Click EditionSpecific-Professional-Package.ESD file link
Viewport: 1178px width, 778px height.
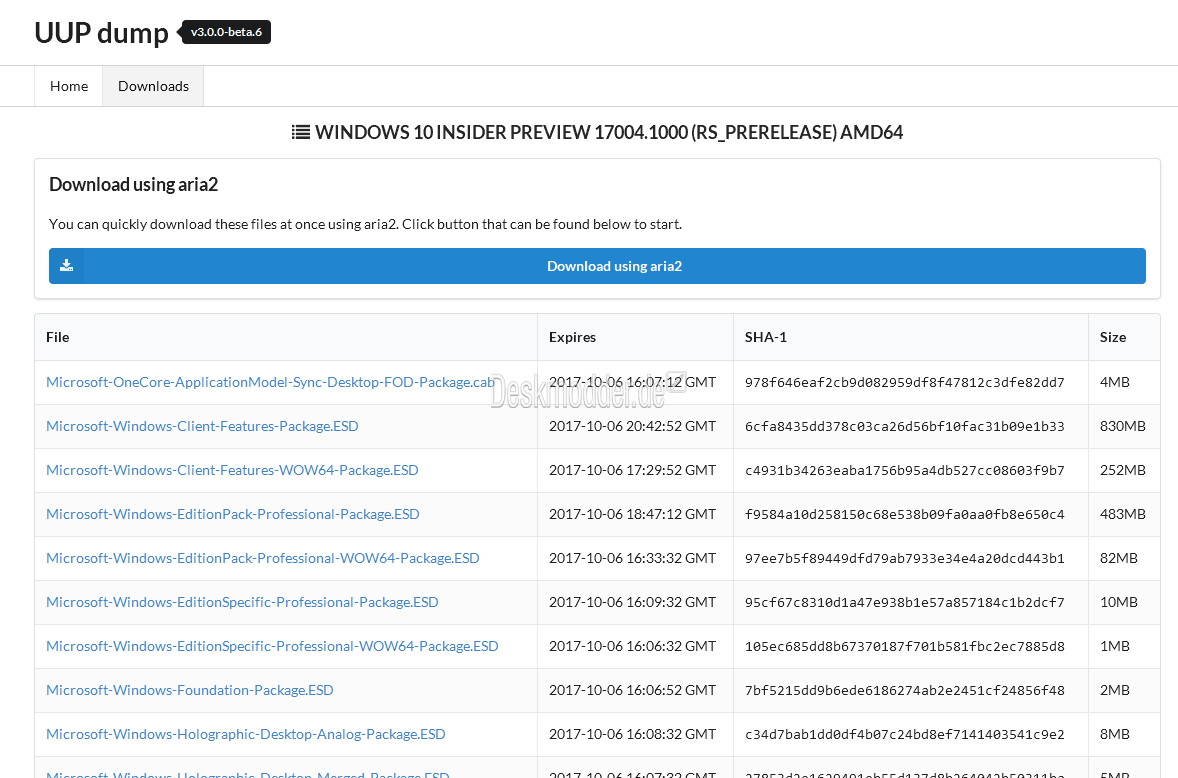242,602
